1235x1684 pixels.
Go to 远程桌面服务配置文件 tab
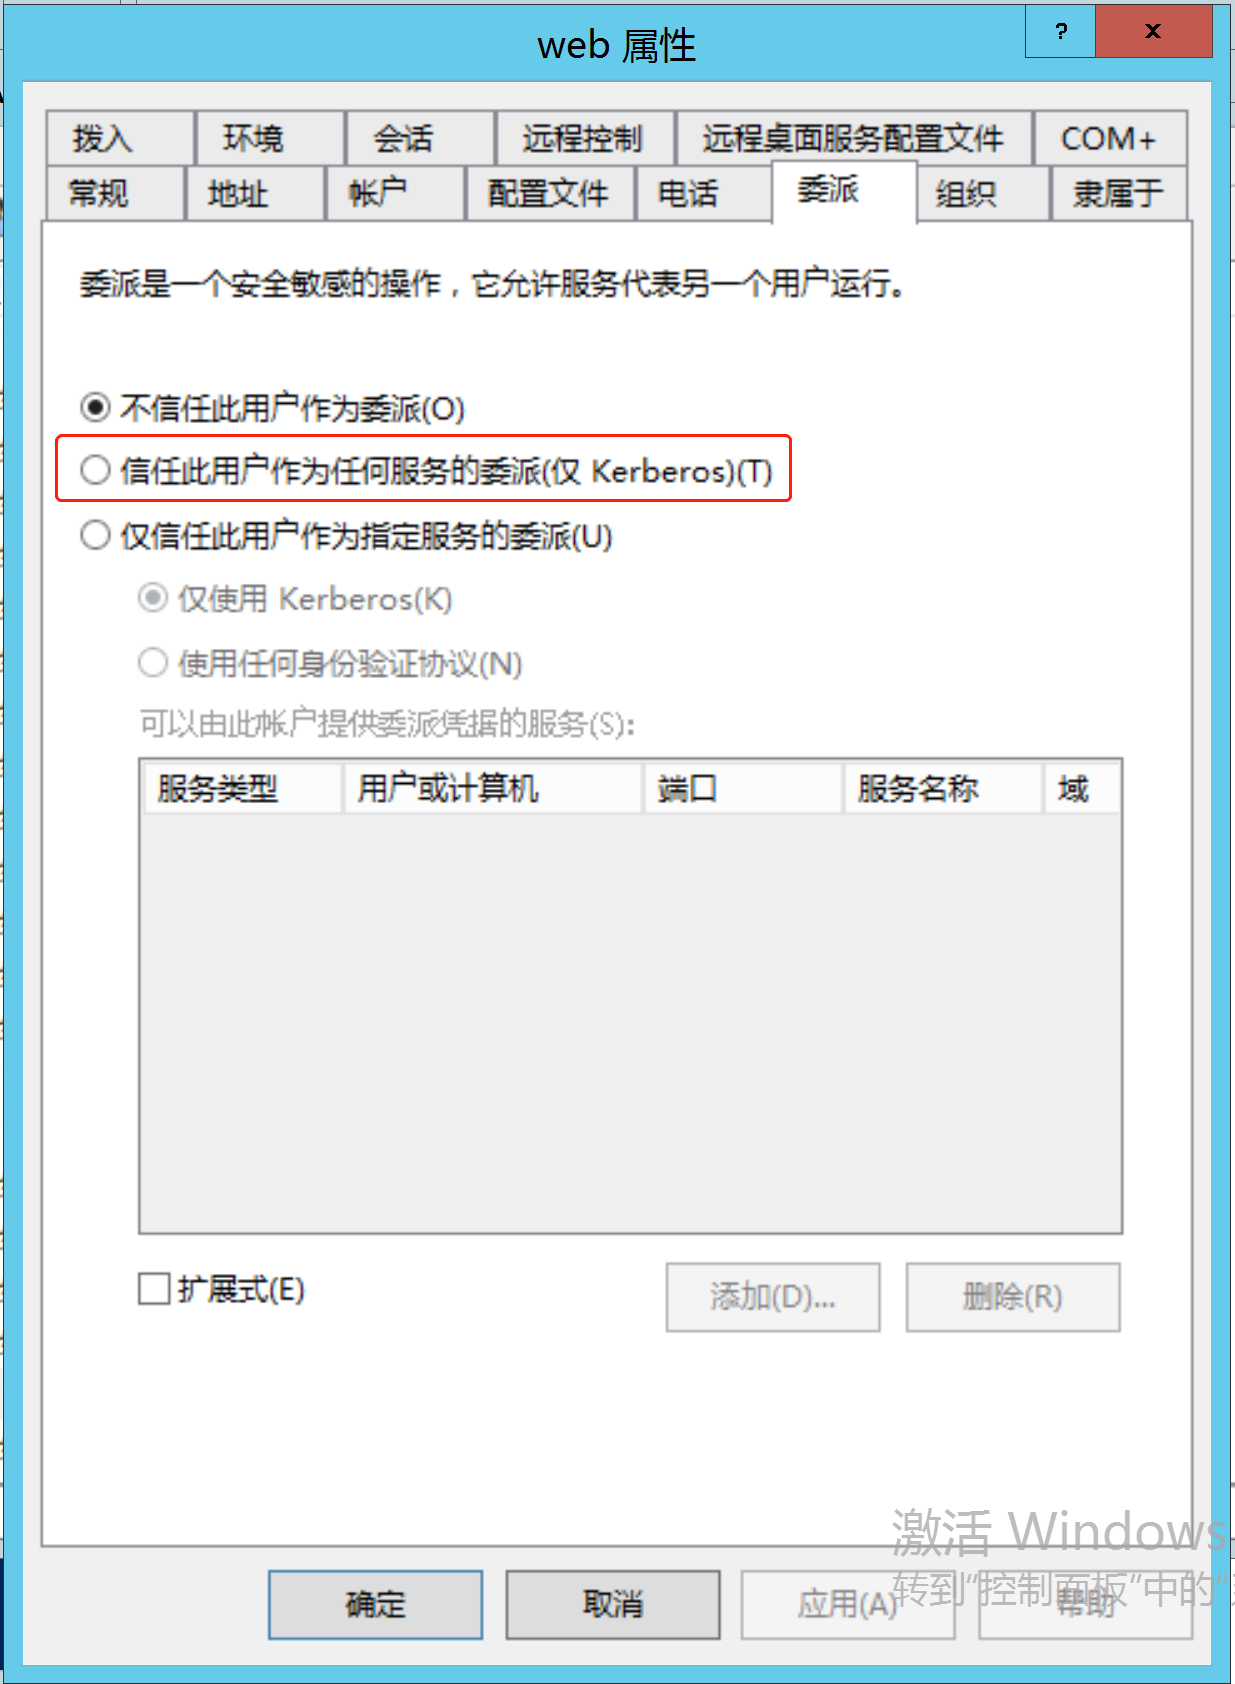854,138
